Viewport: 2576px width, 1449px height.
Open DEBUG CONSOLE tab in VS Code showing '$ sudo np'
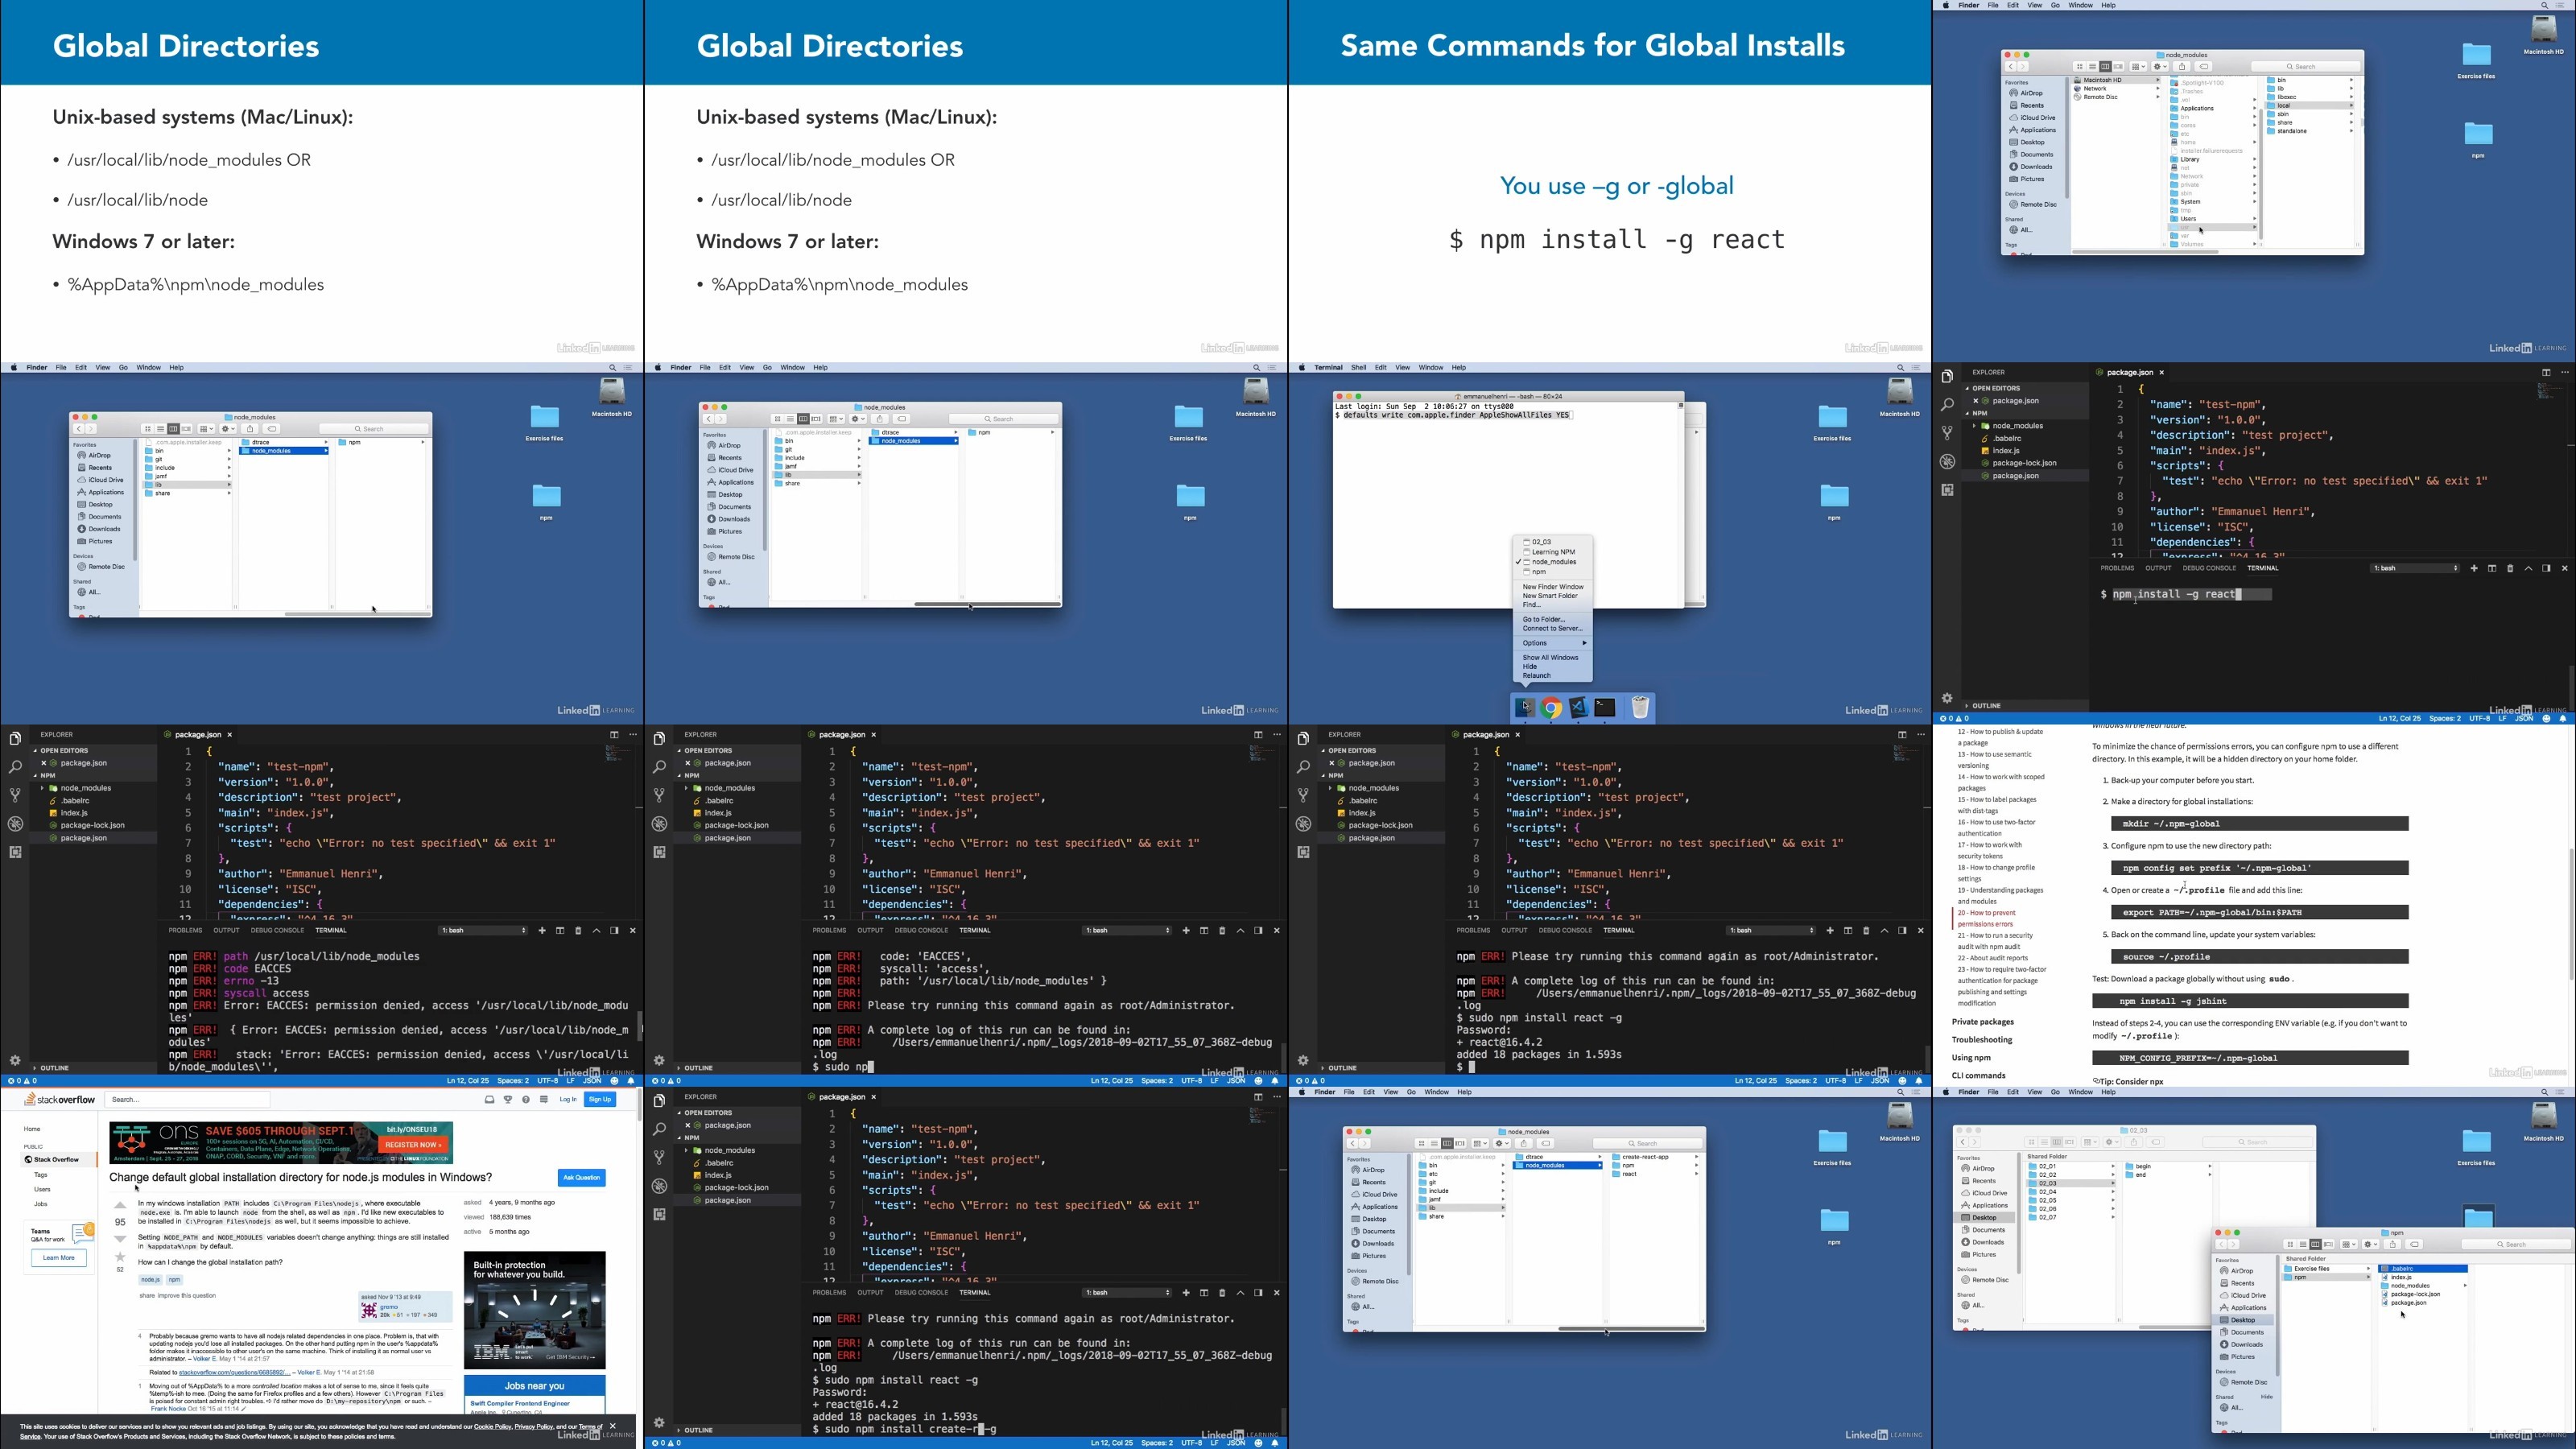921,930
